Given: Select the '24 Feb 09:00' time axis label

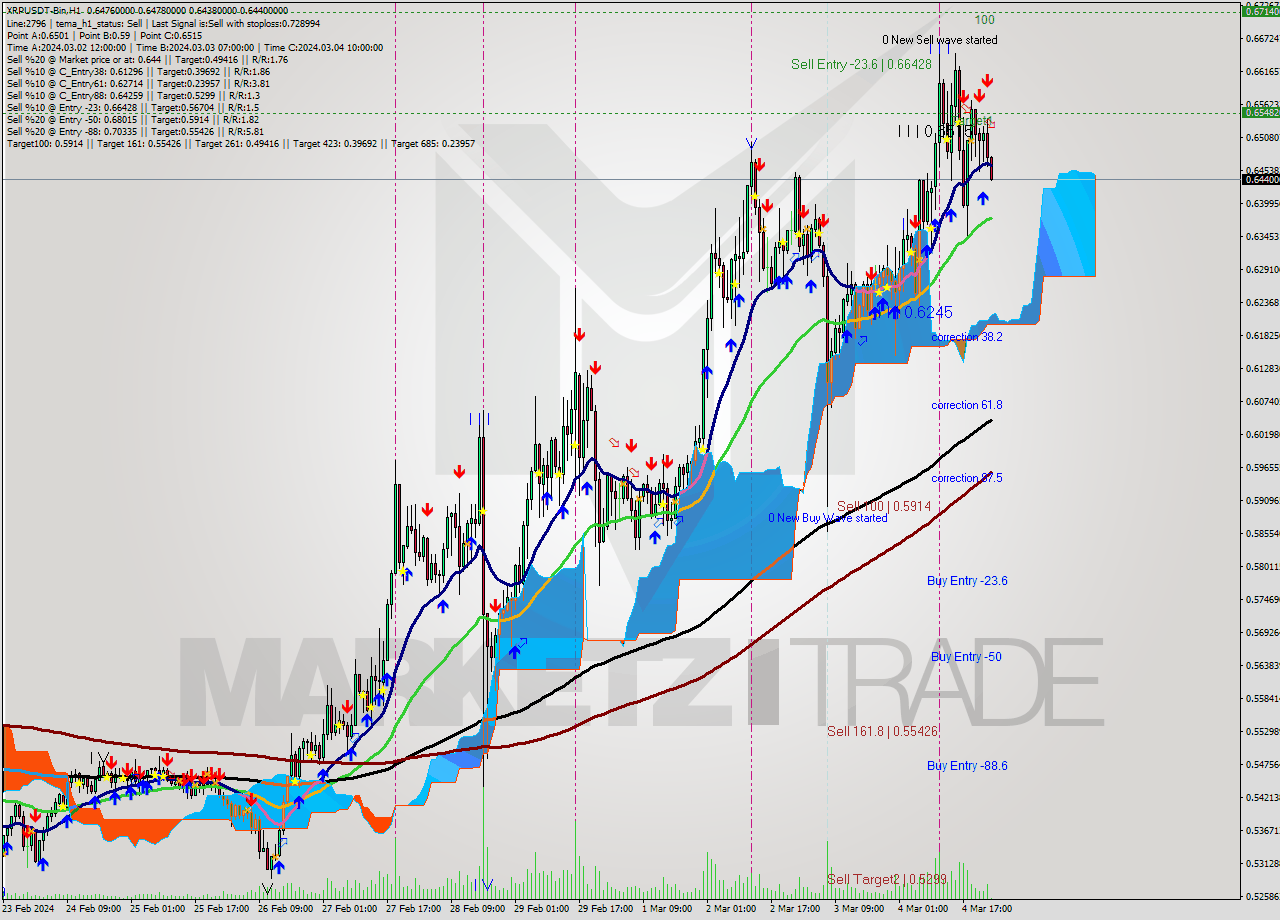Looking at the screenshot, I should tap(93, 909).
